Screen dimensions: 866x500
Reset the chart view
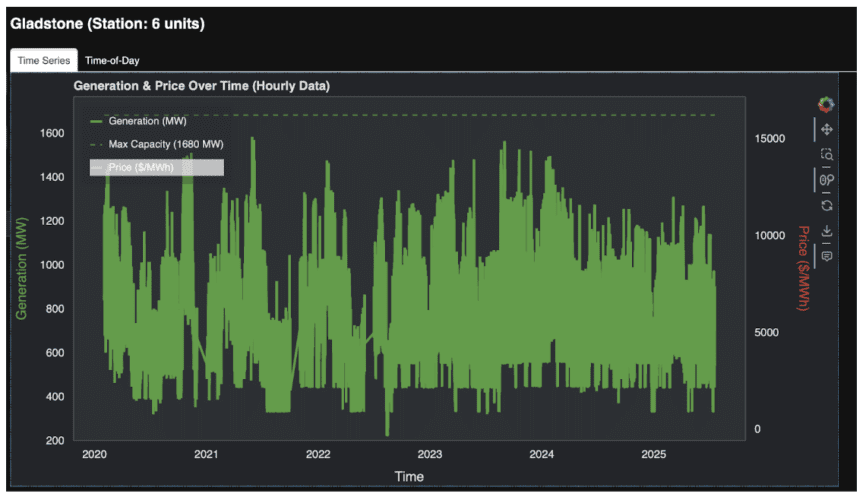(826, 205)
